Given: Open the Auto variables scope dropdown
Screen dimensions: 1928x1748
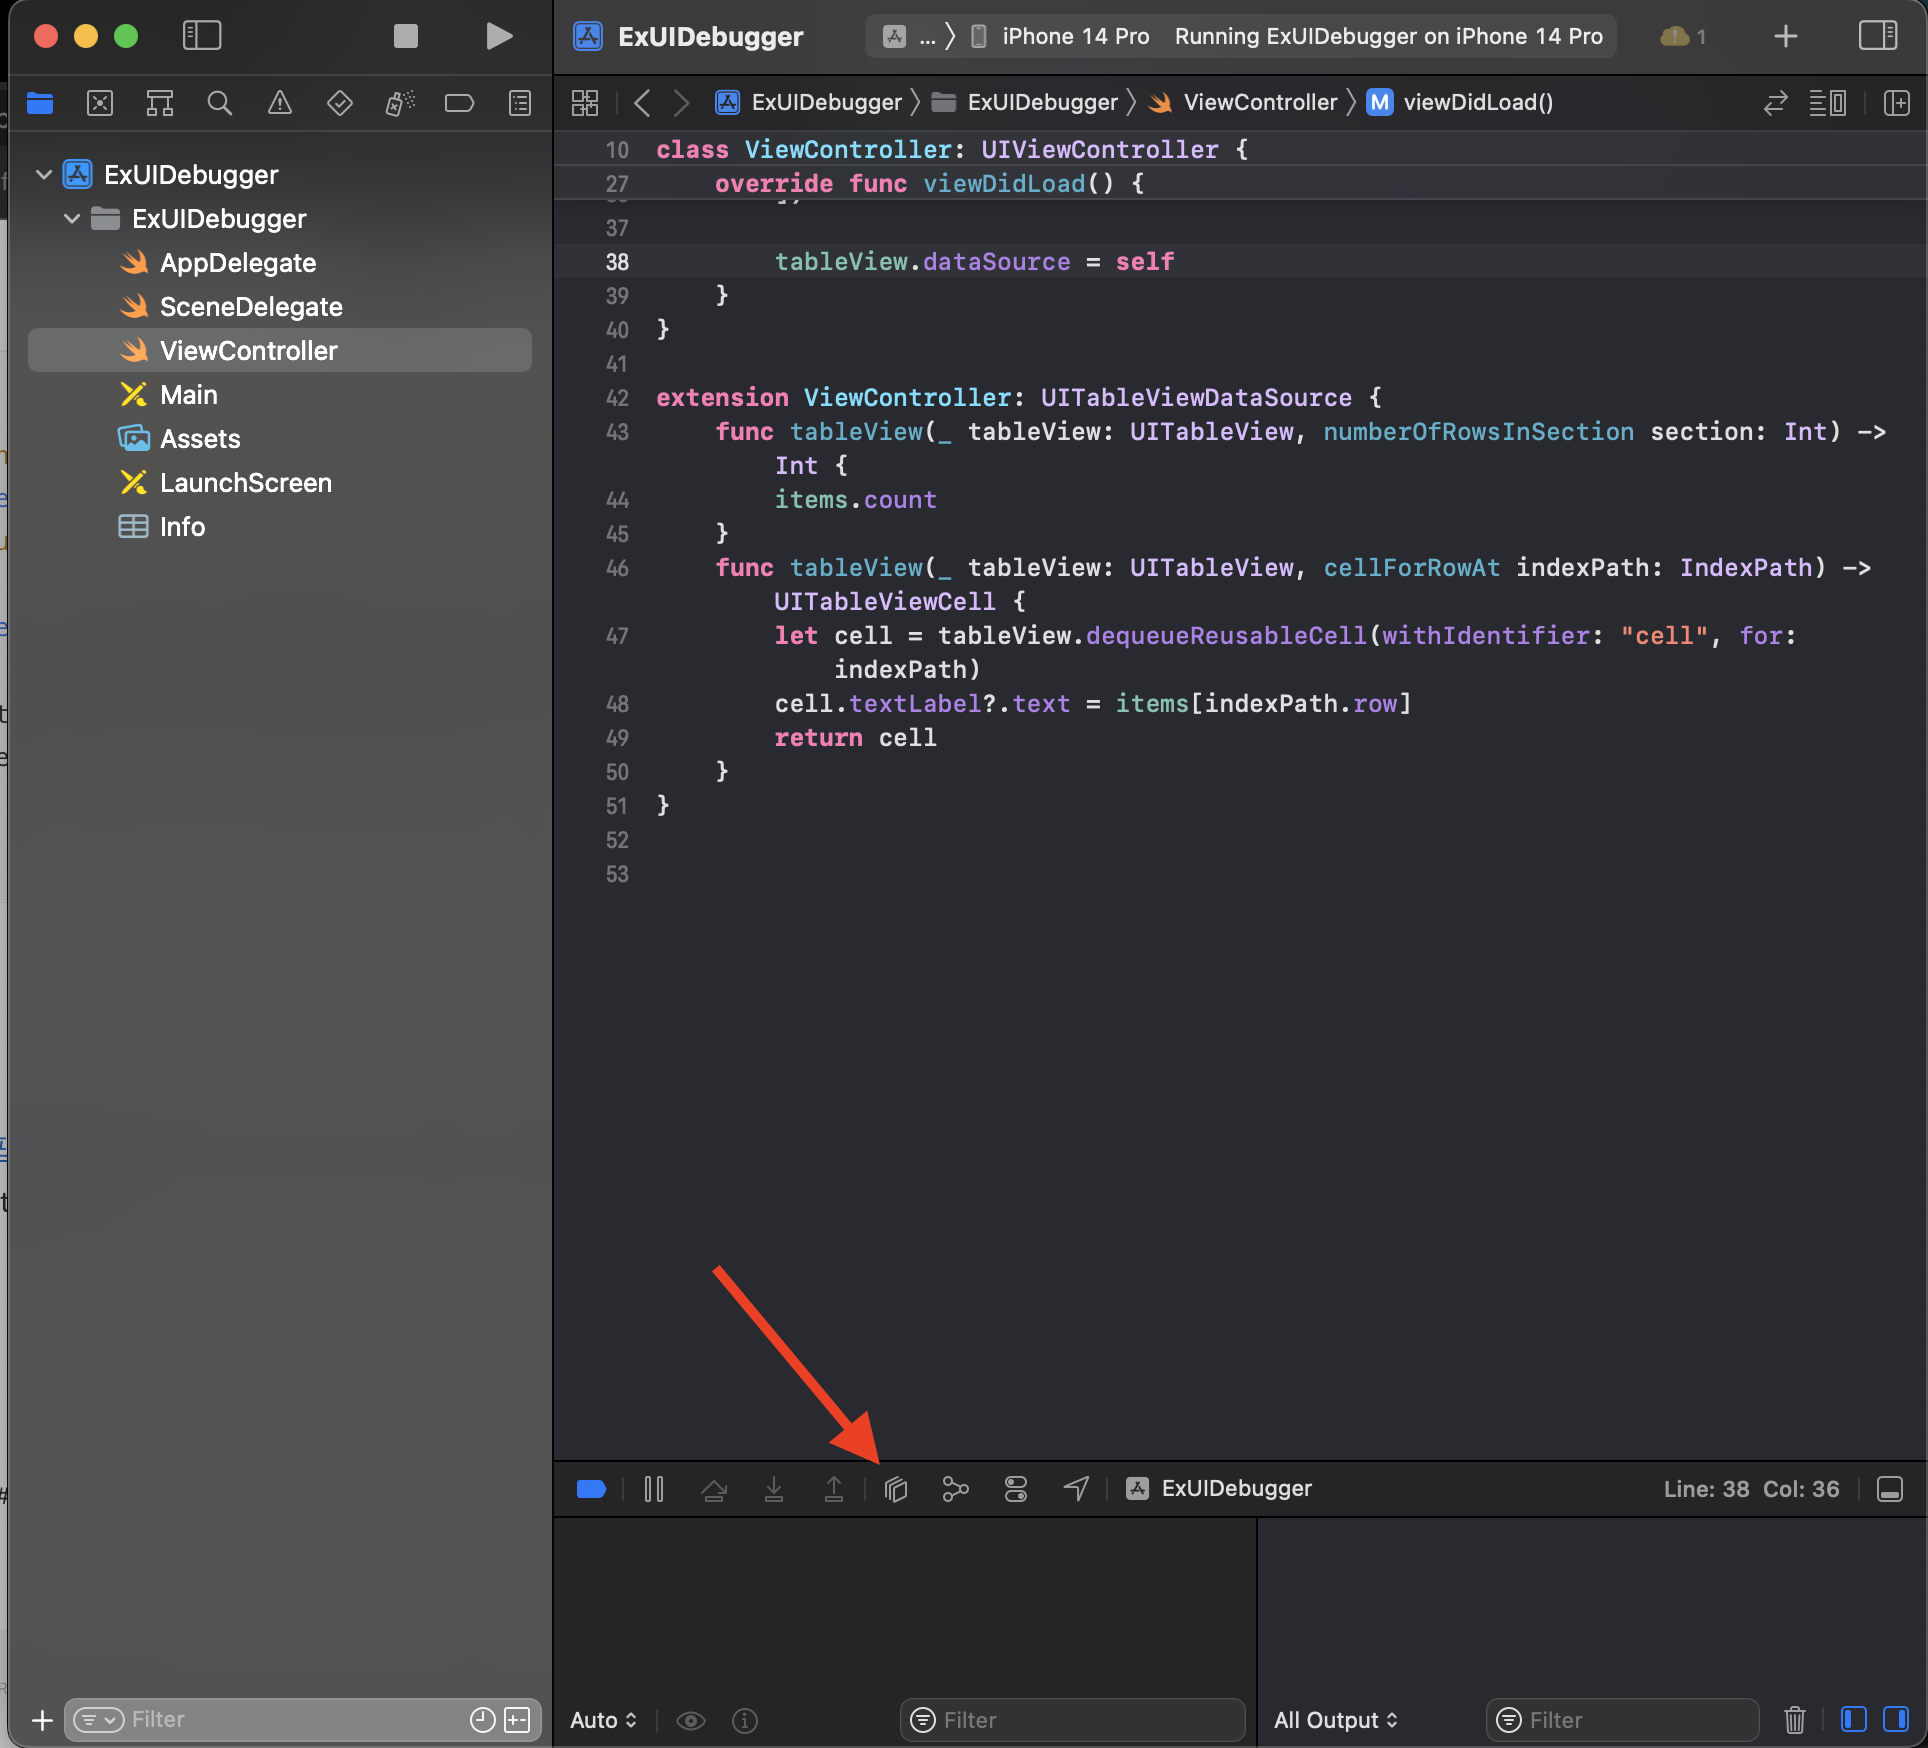Looking at the screenshot, I should click(603, 1720).
